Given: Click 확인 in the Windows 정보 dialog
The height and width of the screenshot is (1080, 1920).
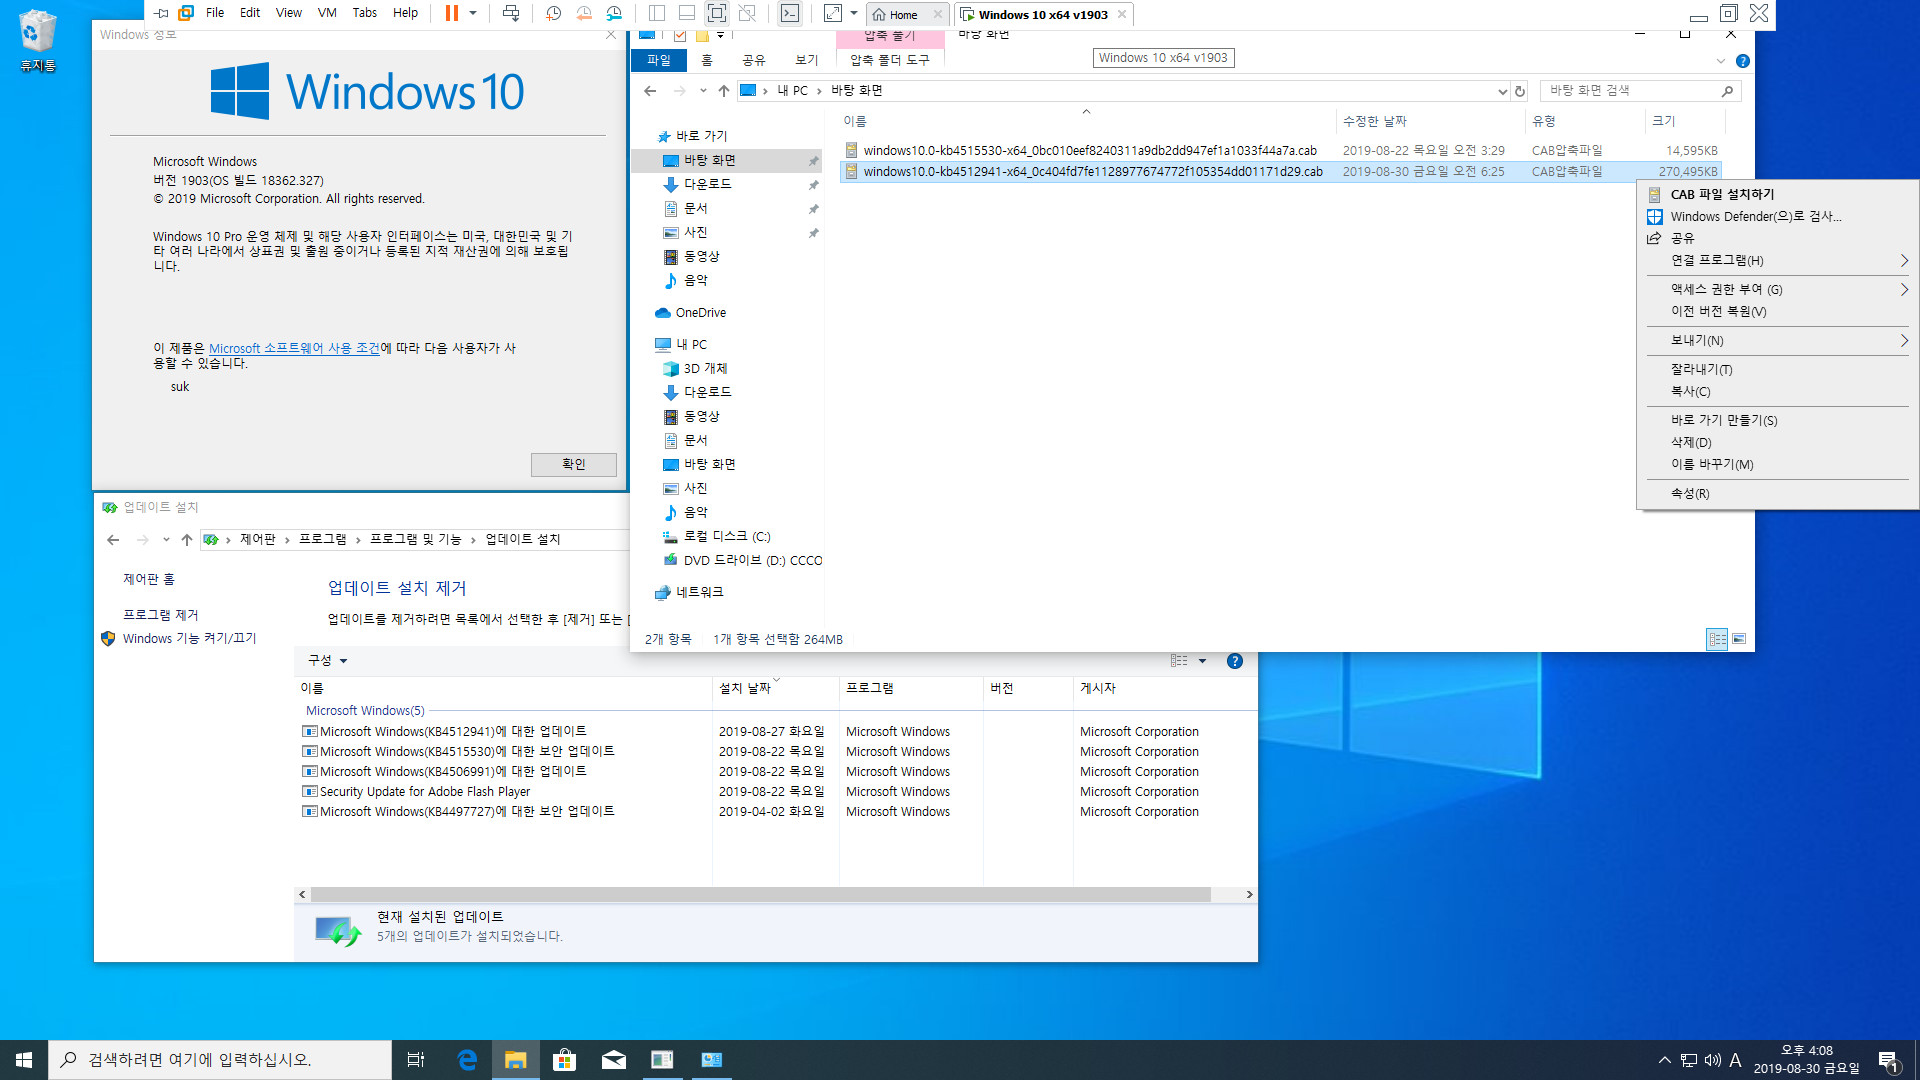Looking at the screenshot, I should (574, 464).
